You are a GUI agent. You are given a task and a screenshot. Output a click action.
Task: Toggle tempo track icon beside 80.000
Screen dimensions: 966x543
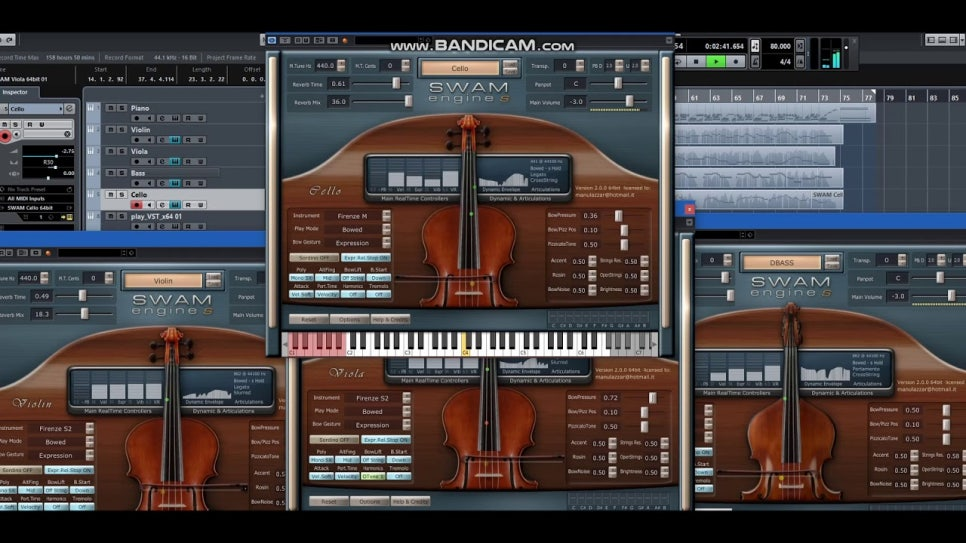(x=800, y=46)
